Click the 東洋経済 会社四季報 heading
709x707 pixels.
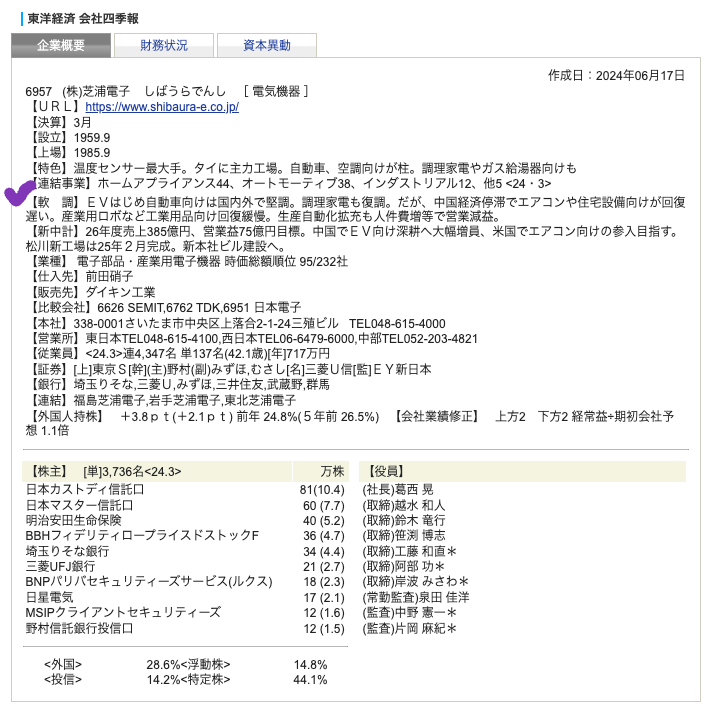tap(83, 19)
